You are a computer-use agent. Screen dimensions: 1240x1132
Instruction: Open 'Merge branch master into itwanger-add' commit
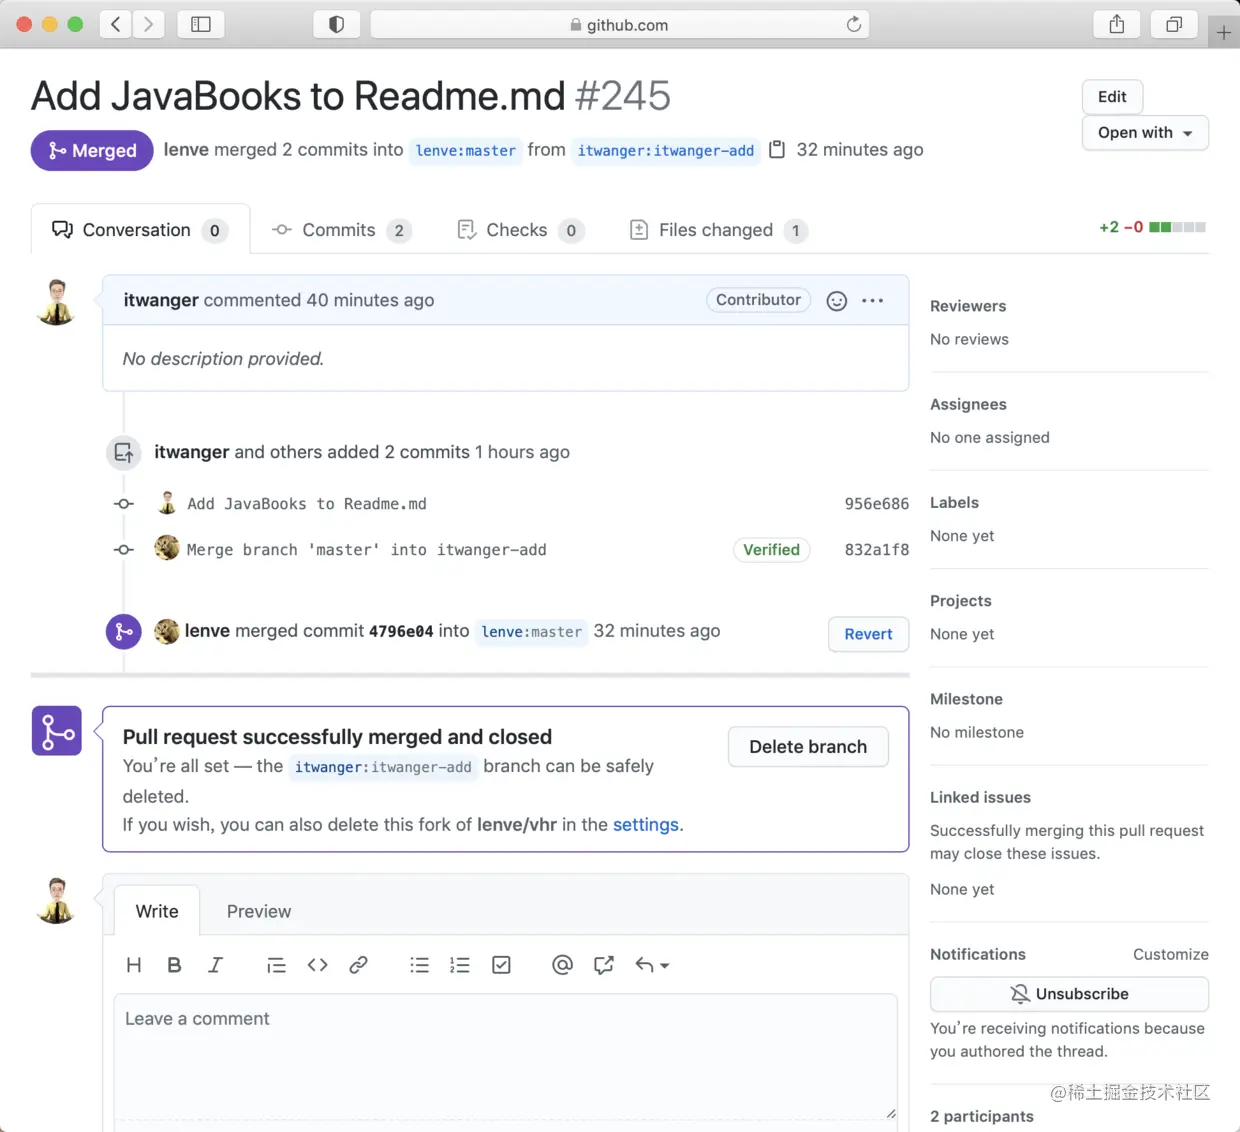pos(367,550)
